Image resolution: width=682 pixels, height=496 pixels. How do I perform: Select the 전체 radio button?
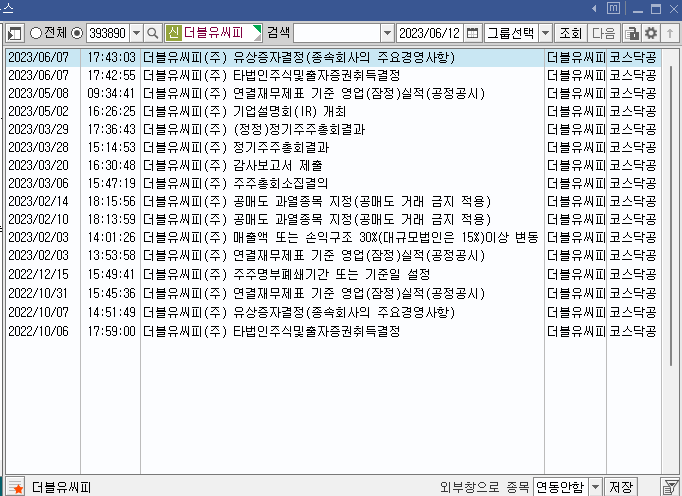(36, 33)
